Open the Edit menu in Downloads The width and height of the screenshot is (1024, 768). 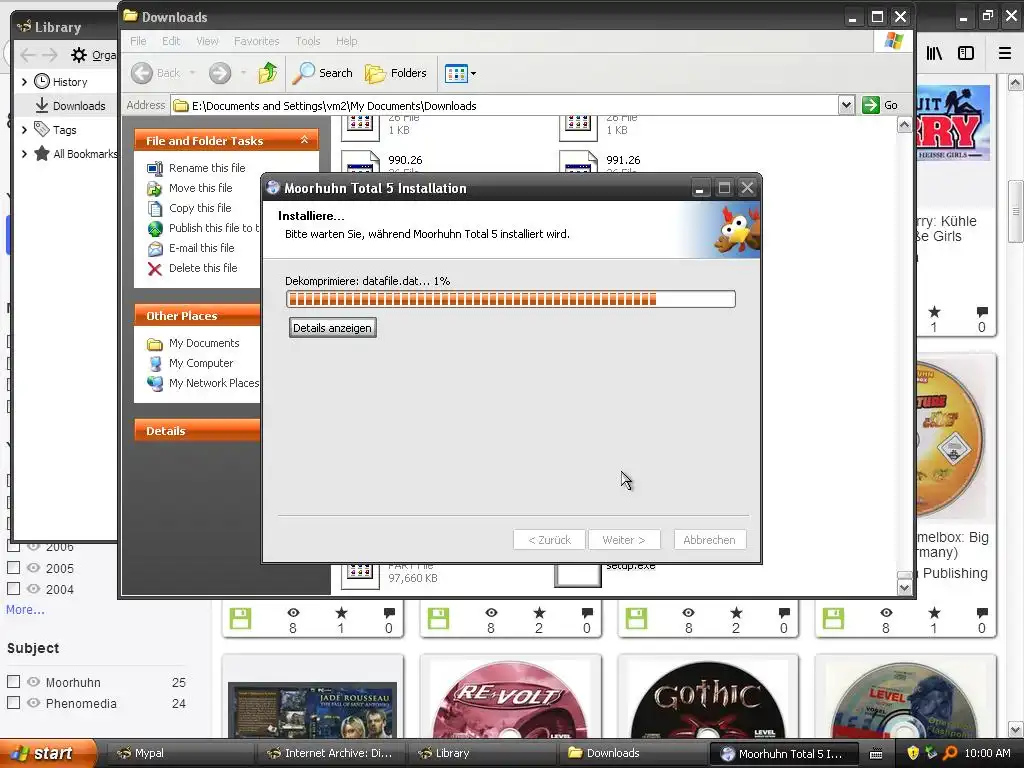coord(171,41)
